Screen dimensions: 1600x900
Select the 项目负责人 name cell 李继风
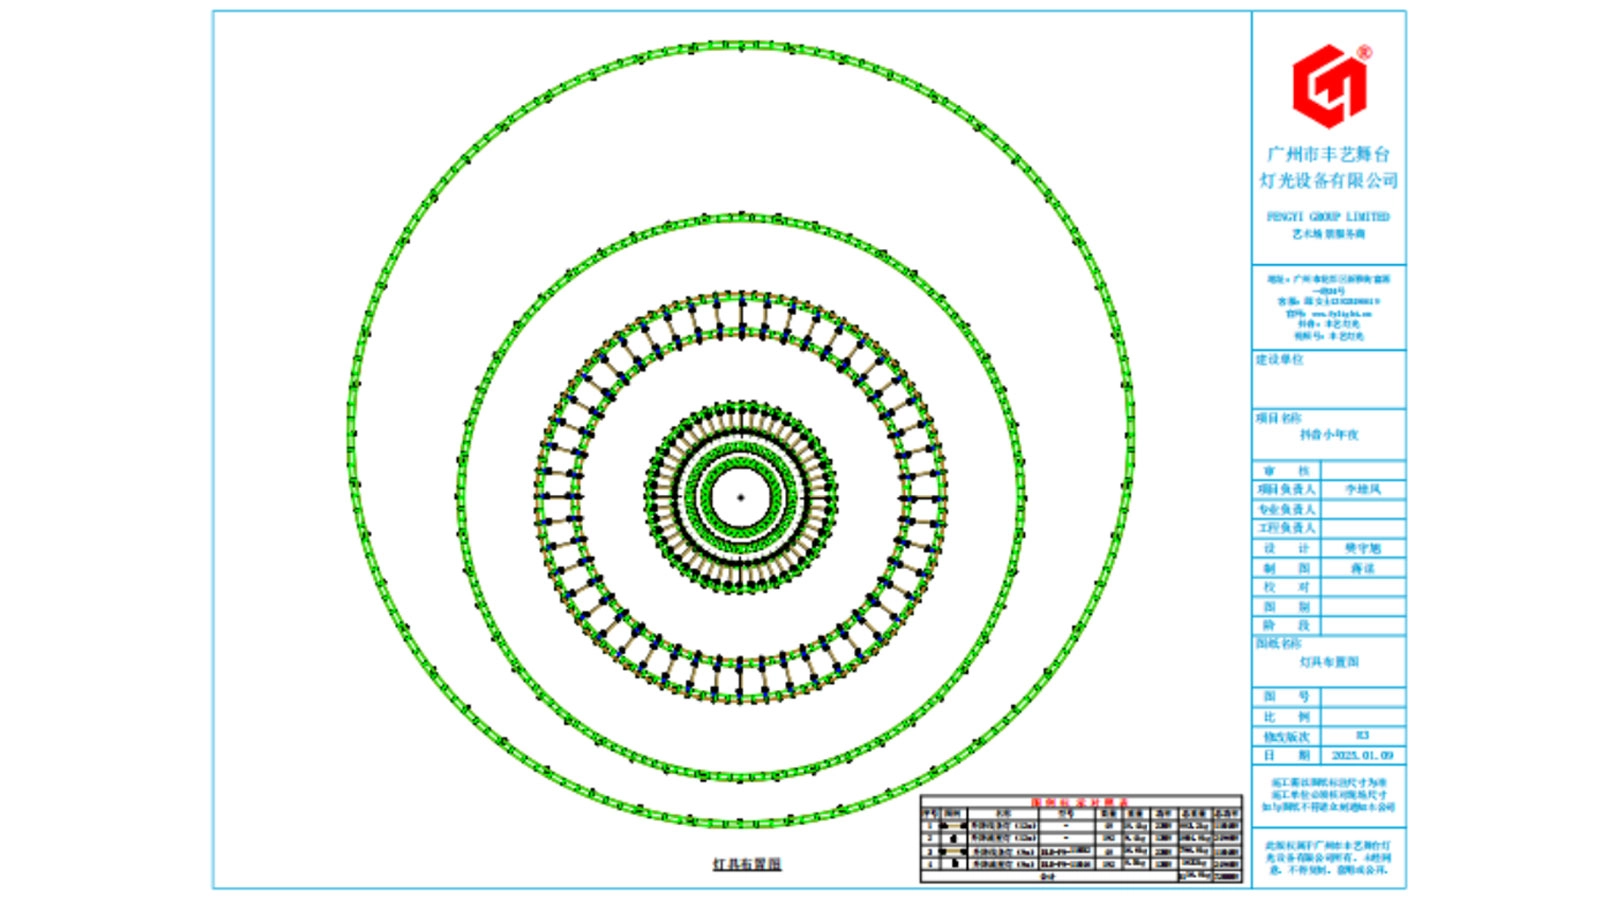[1362, 489]
